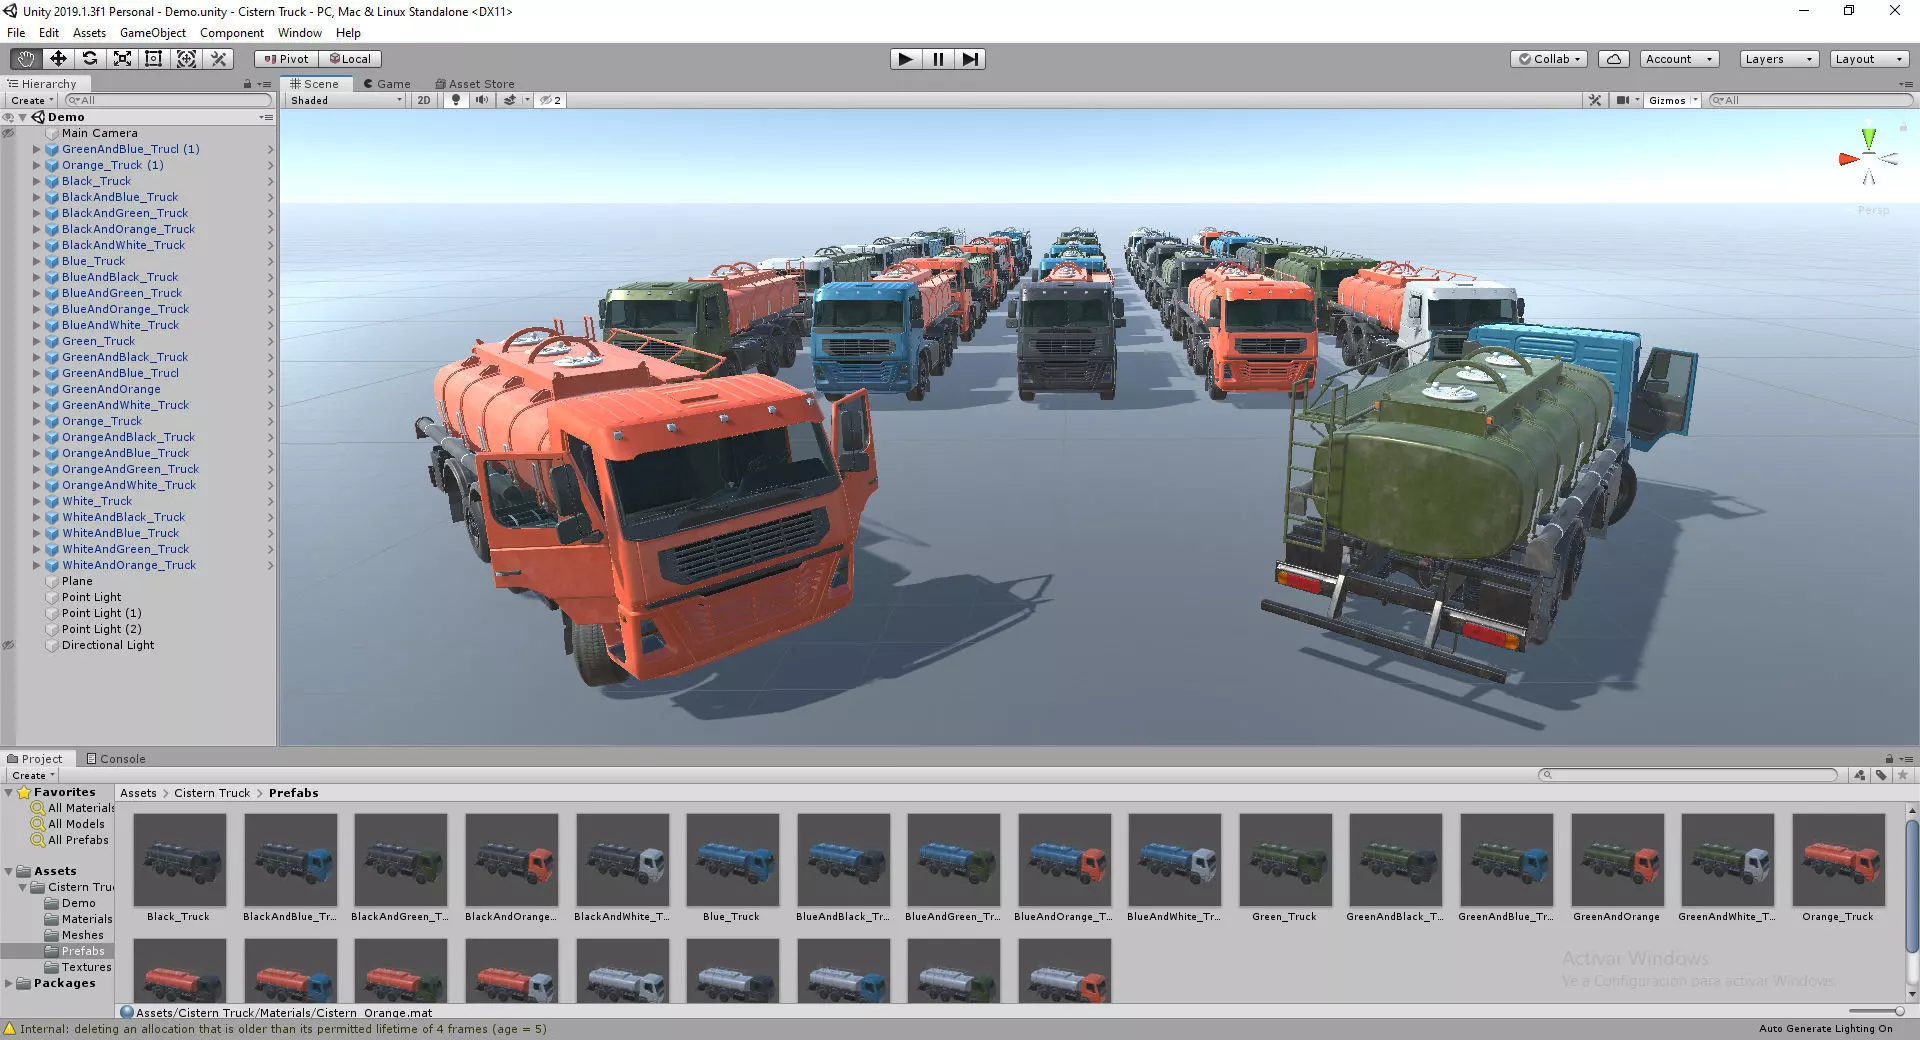
Task: Select the combined Transform tool
Action: click(186, 59)
